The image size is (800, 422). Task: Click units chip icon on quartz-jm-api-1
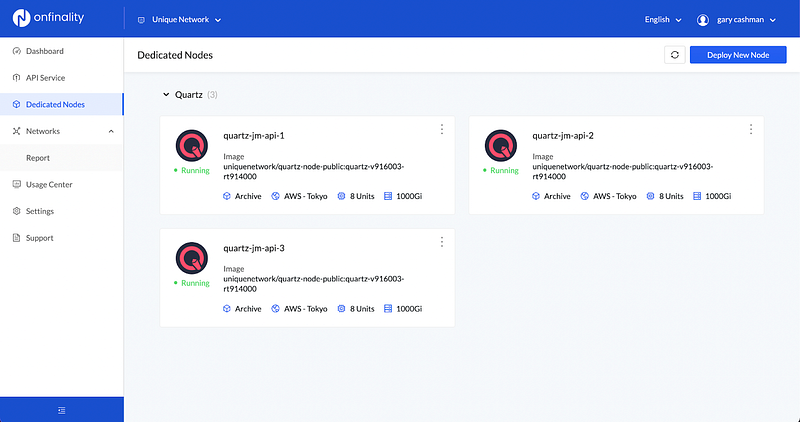(x=341, y=196)
